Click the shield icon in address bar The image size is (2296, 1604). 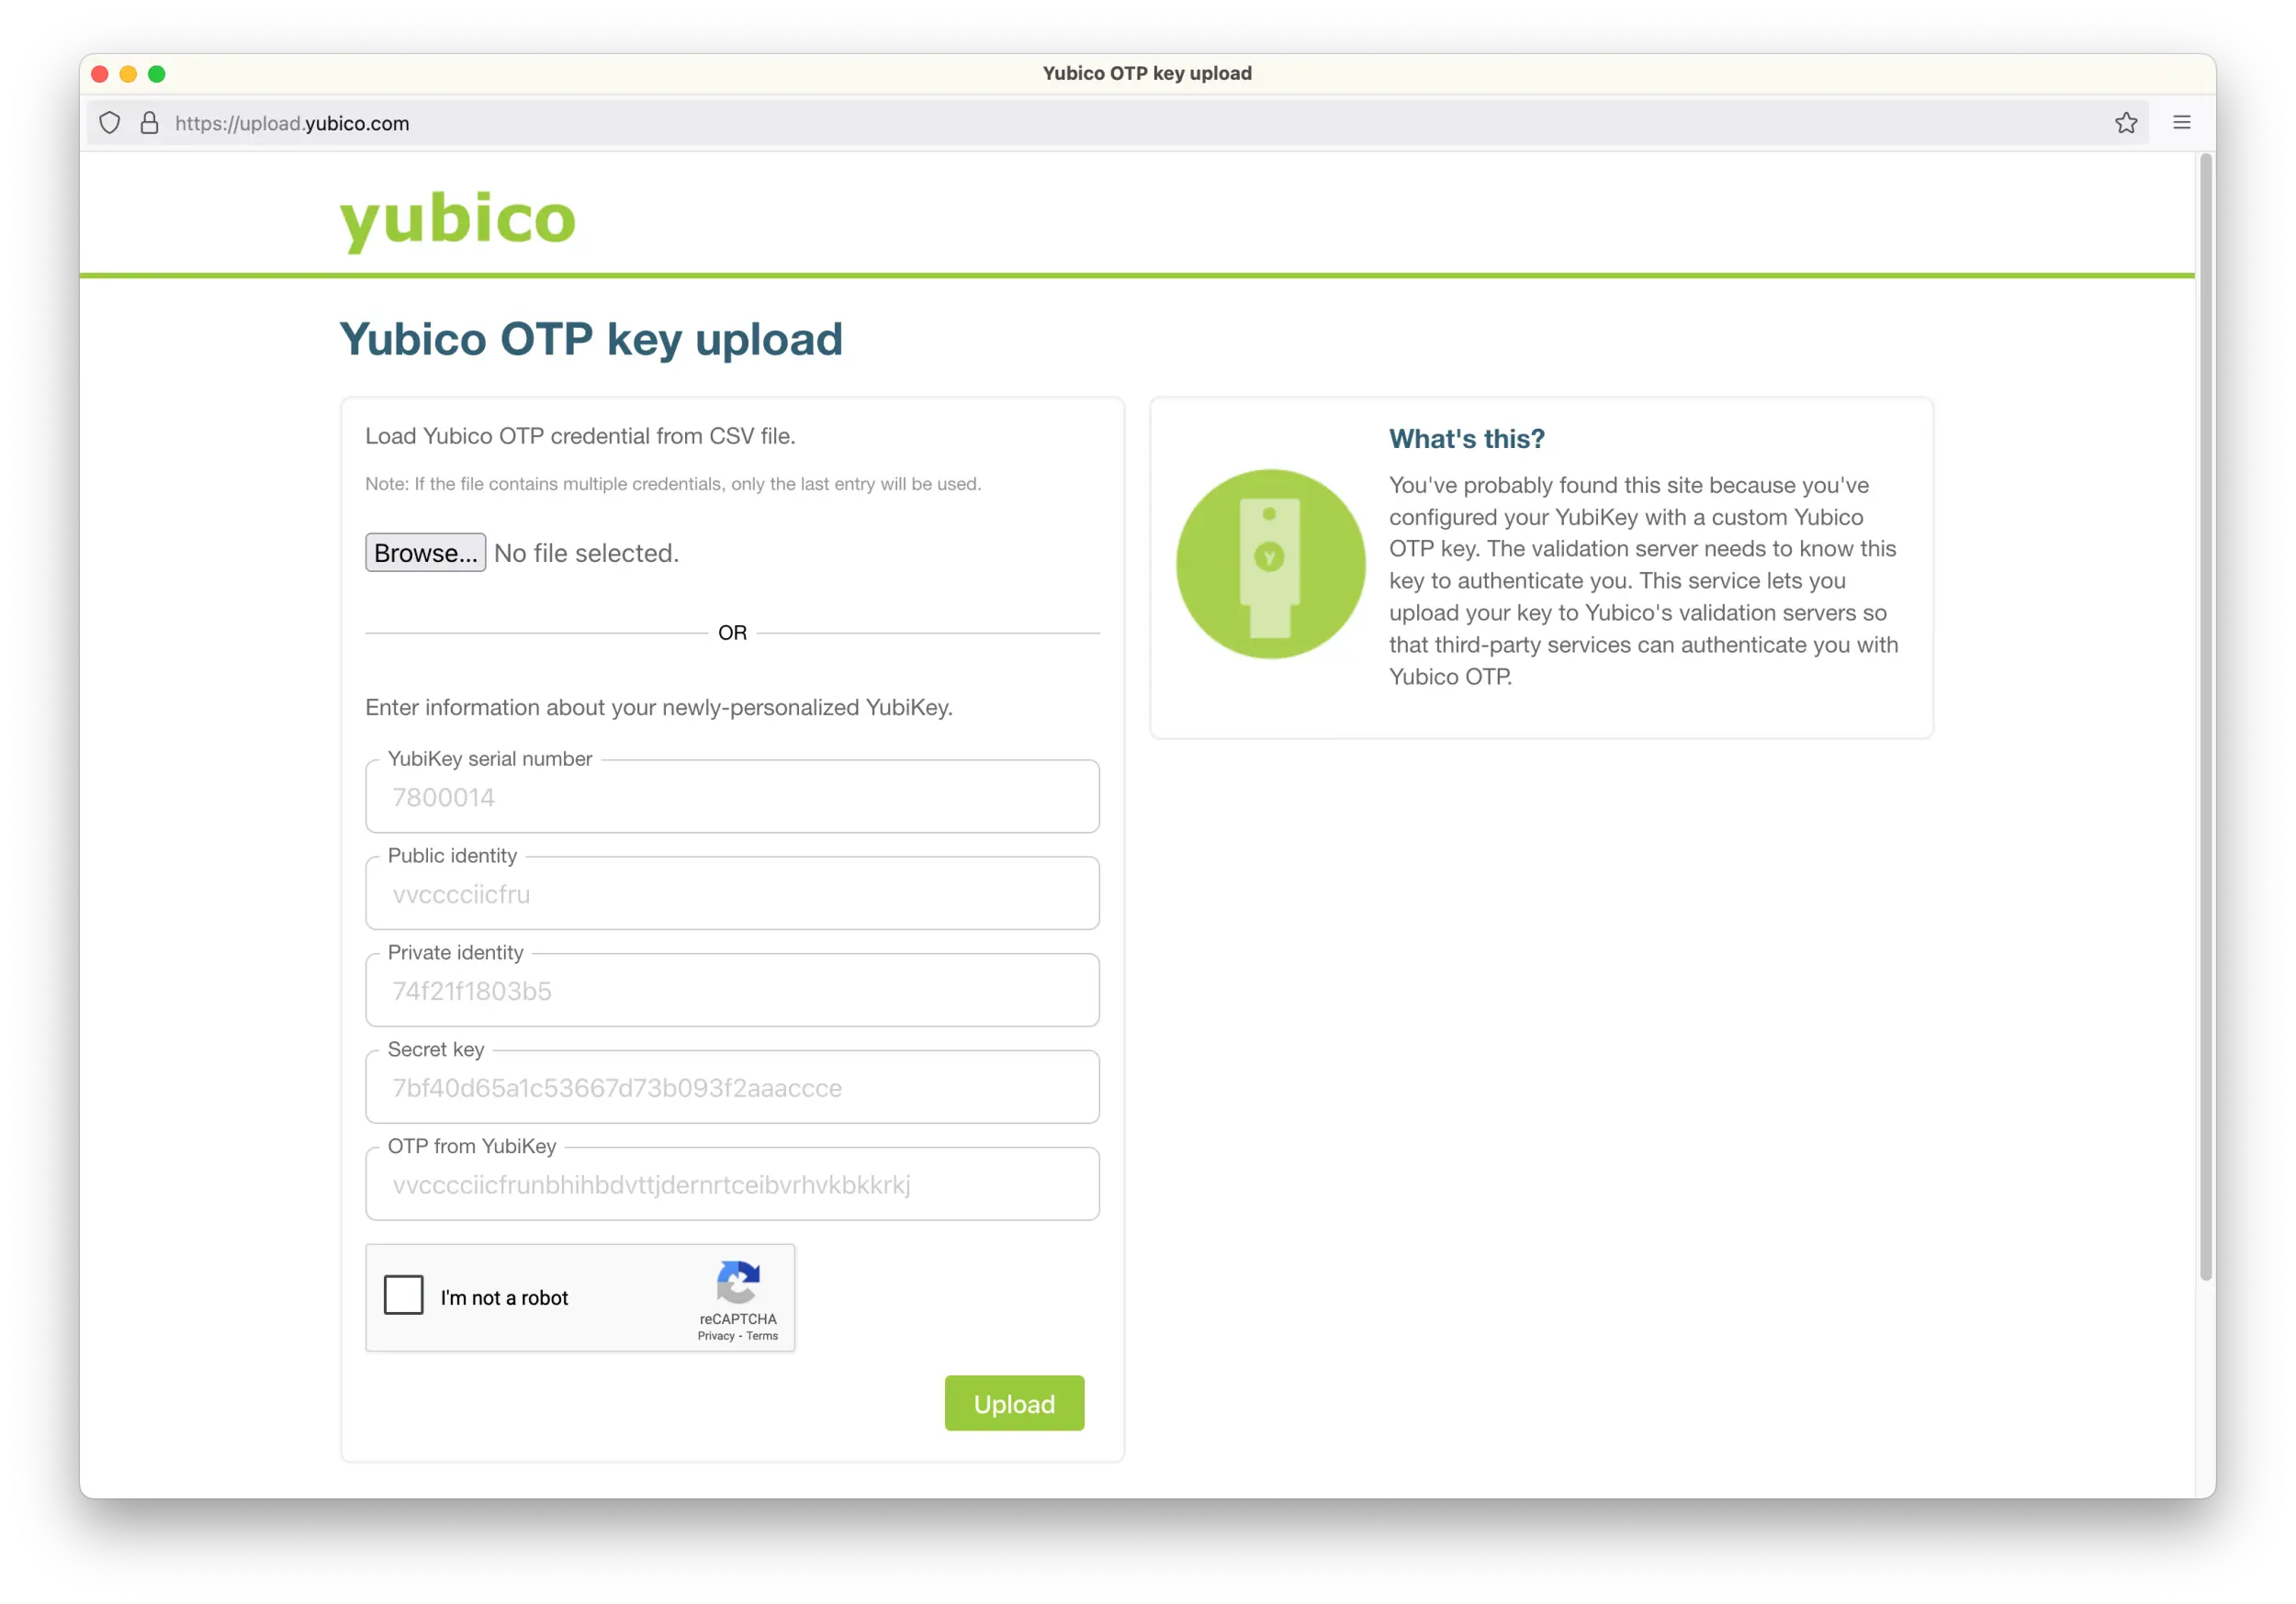110,122
